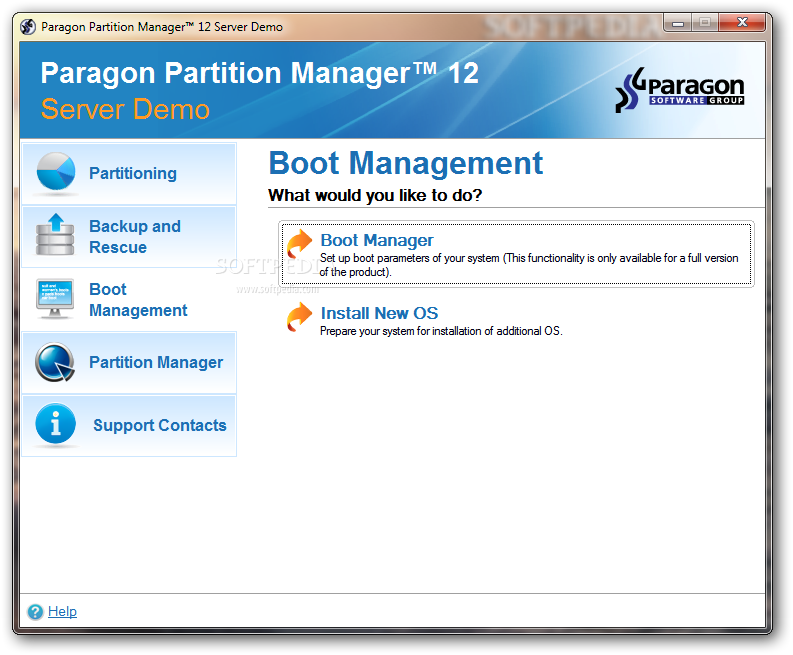Click the Boot Management monitor icon
The width and height of the screenshot is (793, 655).
(55, 298)
